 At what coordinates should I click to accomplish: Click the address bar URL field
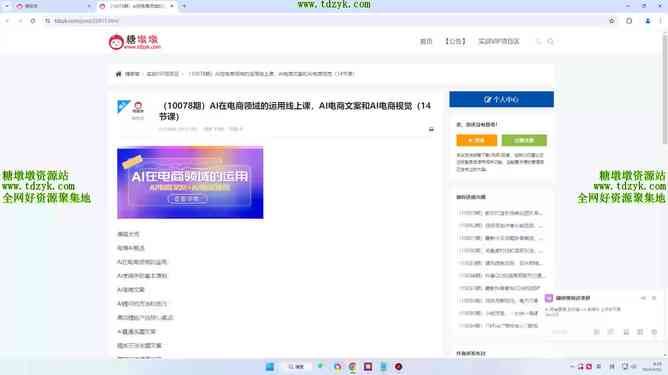click(x=324, y=20)
